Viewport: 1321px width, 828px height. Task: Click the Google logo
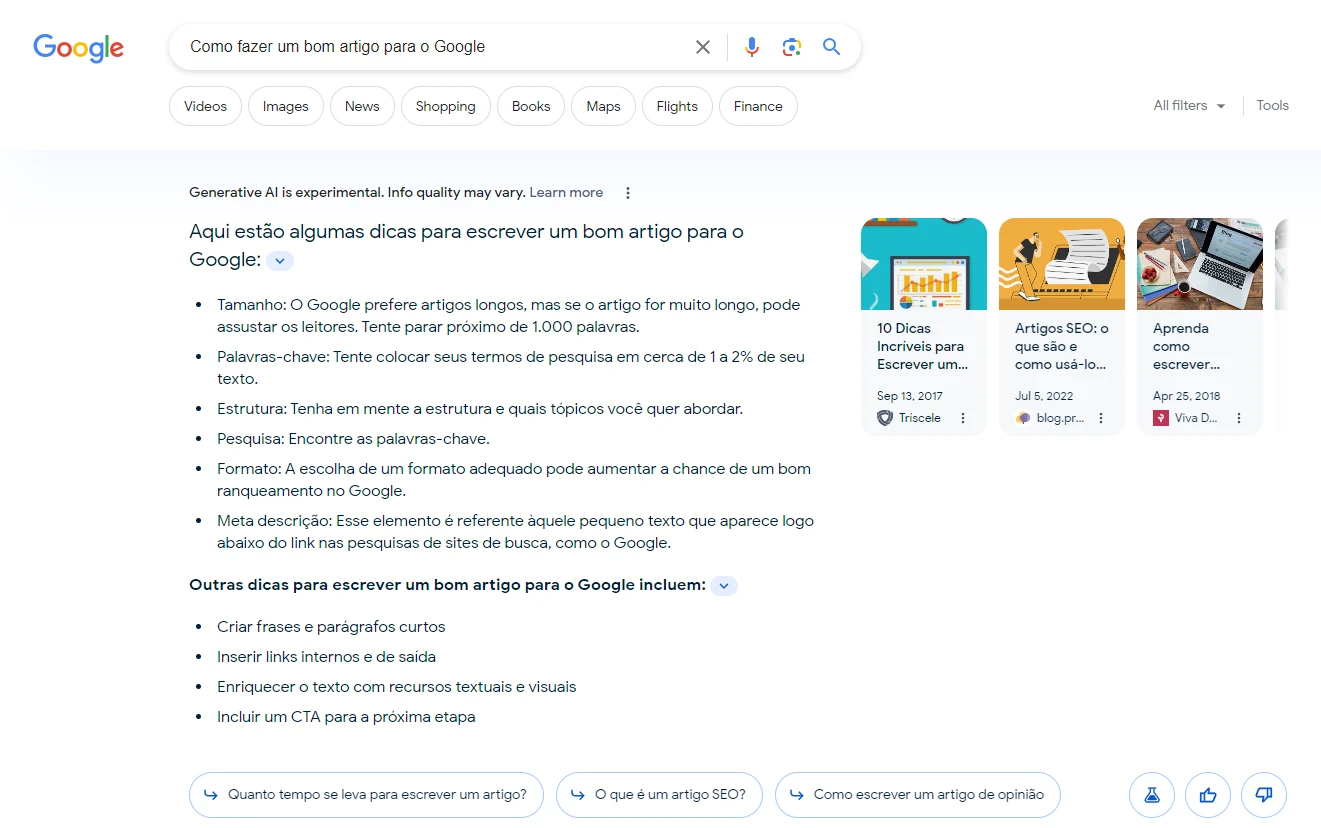click(x=79, y=48)
